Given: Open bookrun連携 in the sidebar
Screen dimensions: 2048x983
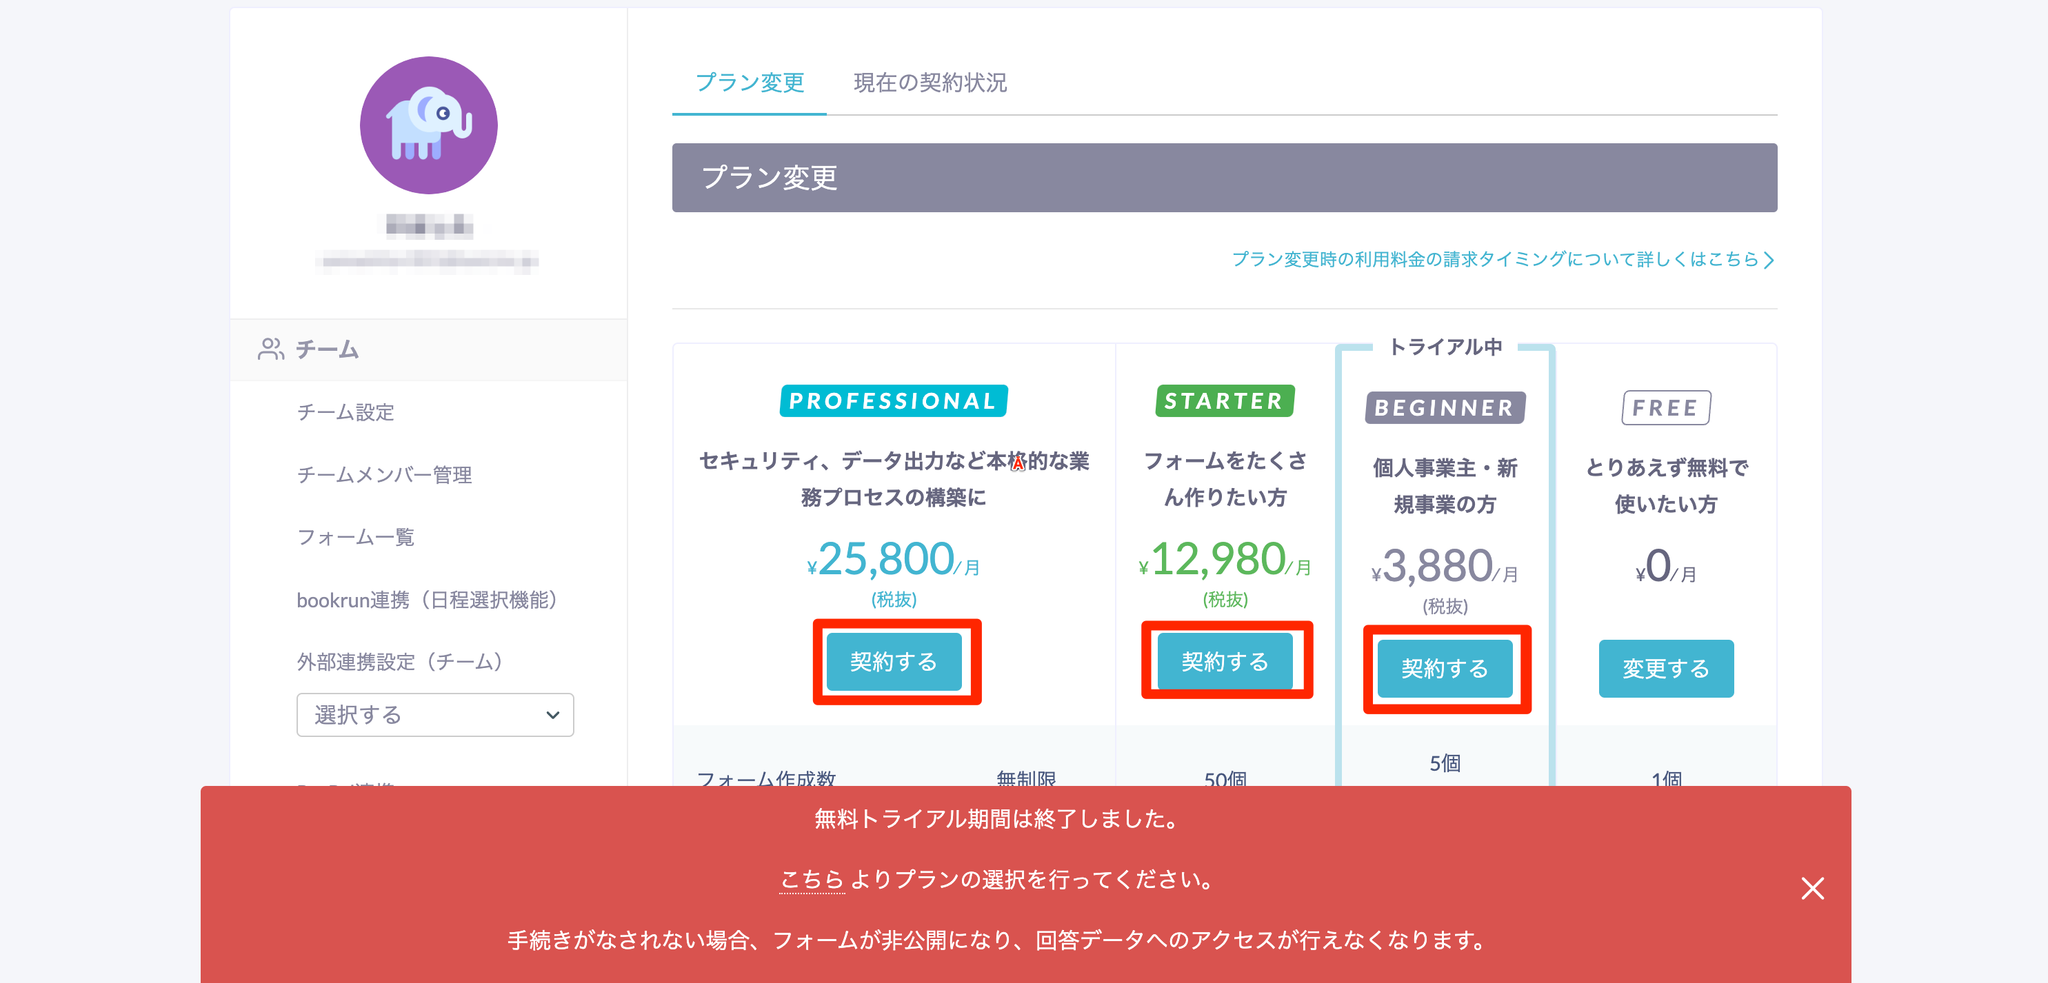Looking at the screenshot, I should [x=426, y=600].
